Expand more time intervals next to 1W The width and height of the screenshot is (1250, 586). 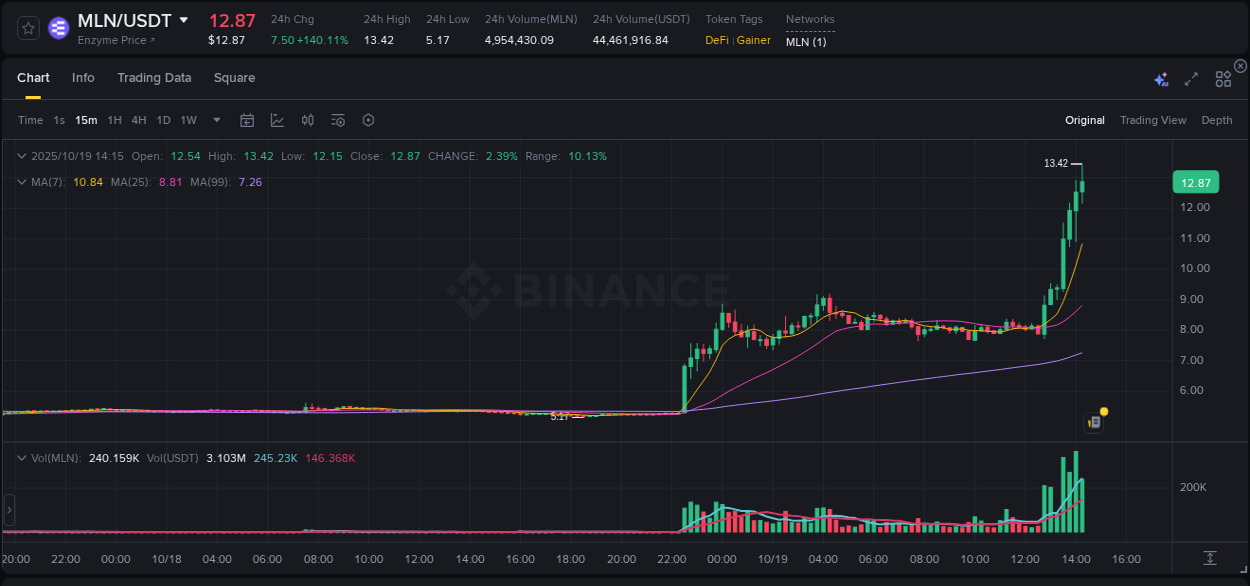215,119
